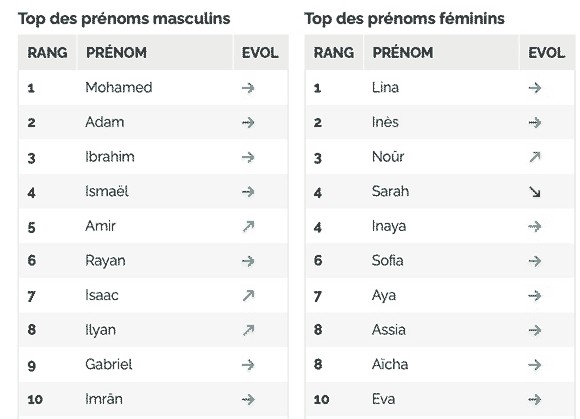Select the RANG header in masculine table
The height and width of the screenshot is (419, 580).
pyautogui.click(x=47, y=53)
